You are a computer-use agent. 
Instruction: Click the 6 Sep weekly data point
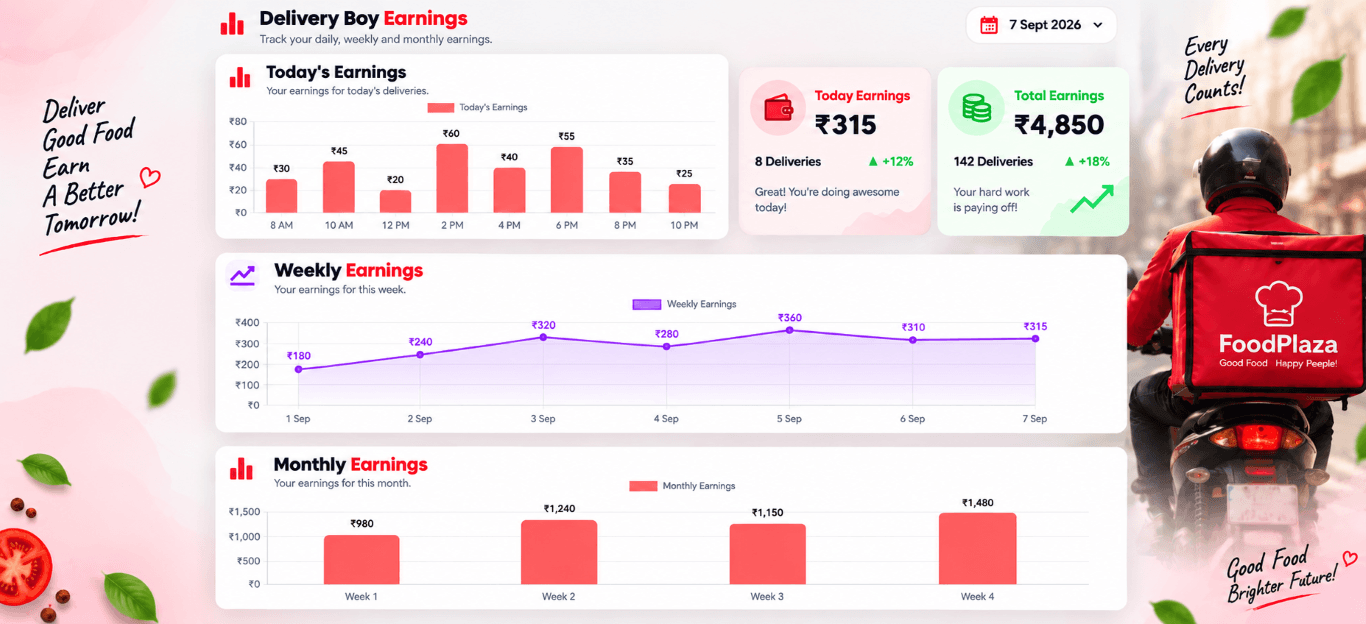tap(913, 340)
